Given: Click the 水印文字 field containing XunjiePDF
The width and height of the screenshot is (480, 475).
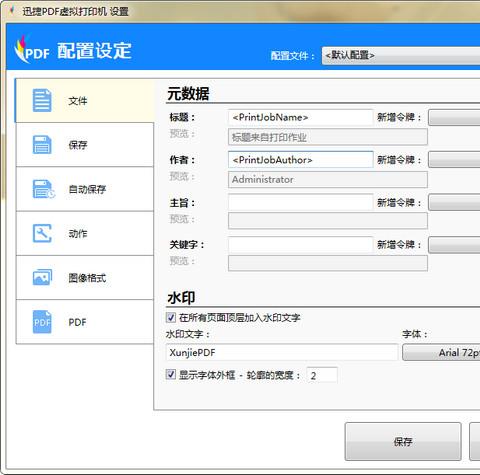Looking at the screenshot, I should pos(282,352).
